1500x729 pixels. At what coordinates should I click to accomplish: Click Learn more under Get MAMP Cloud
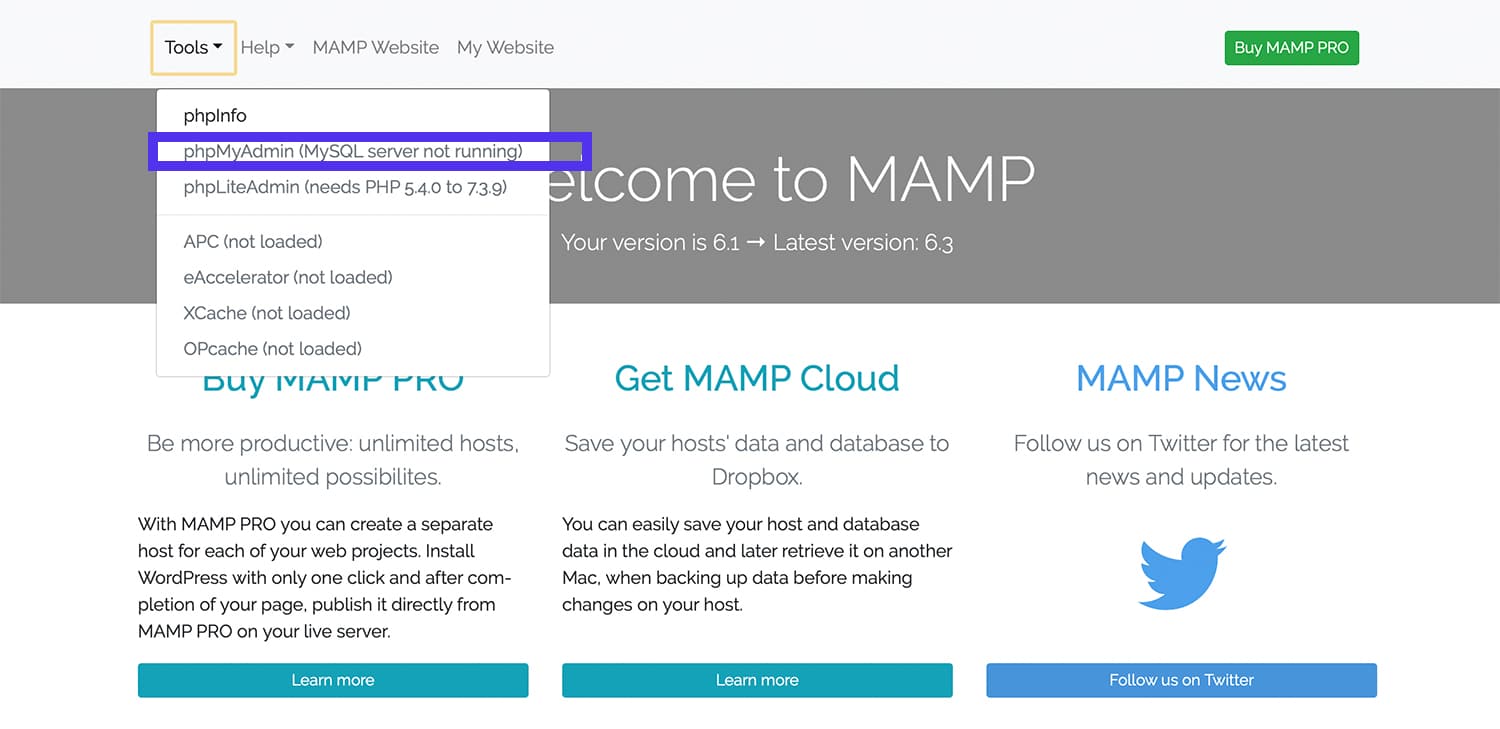[x=757, y=680]
